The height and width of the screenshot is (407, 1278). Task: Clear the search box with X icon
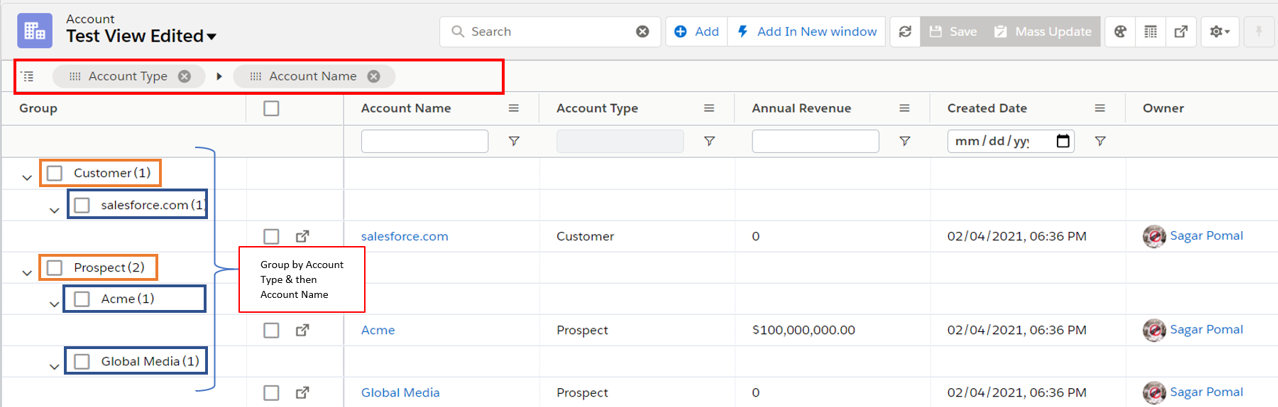point(643,32)
